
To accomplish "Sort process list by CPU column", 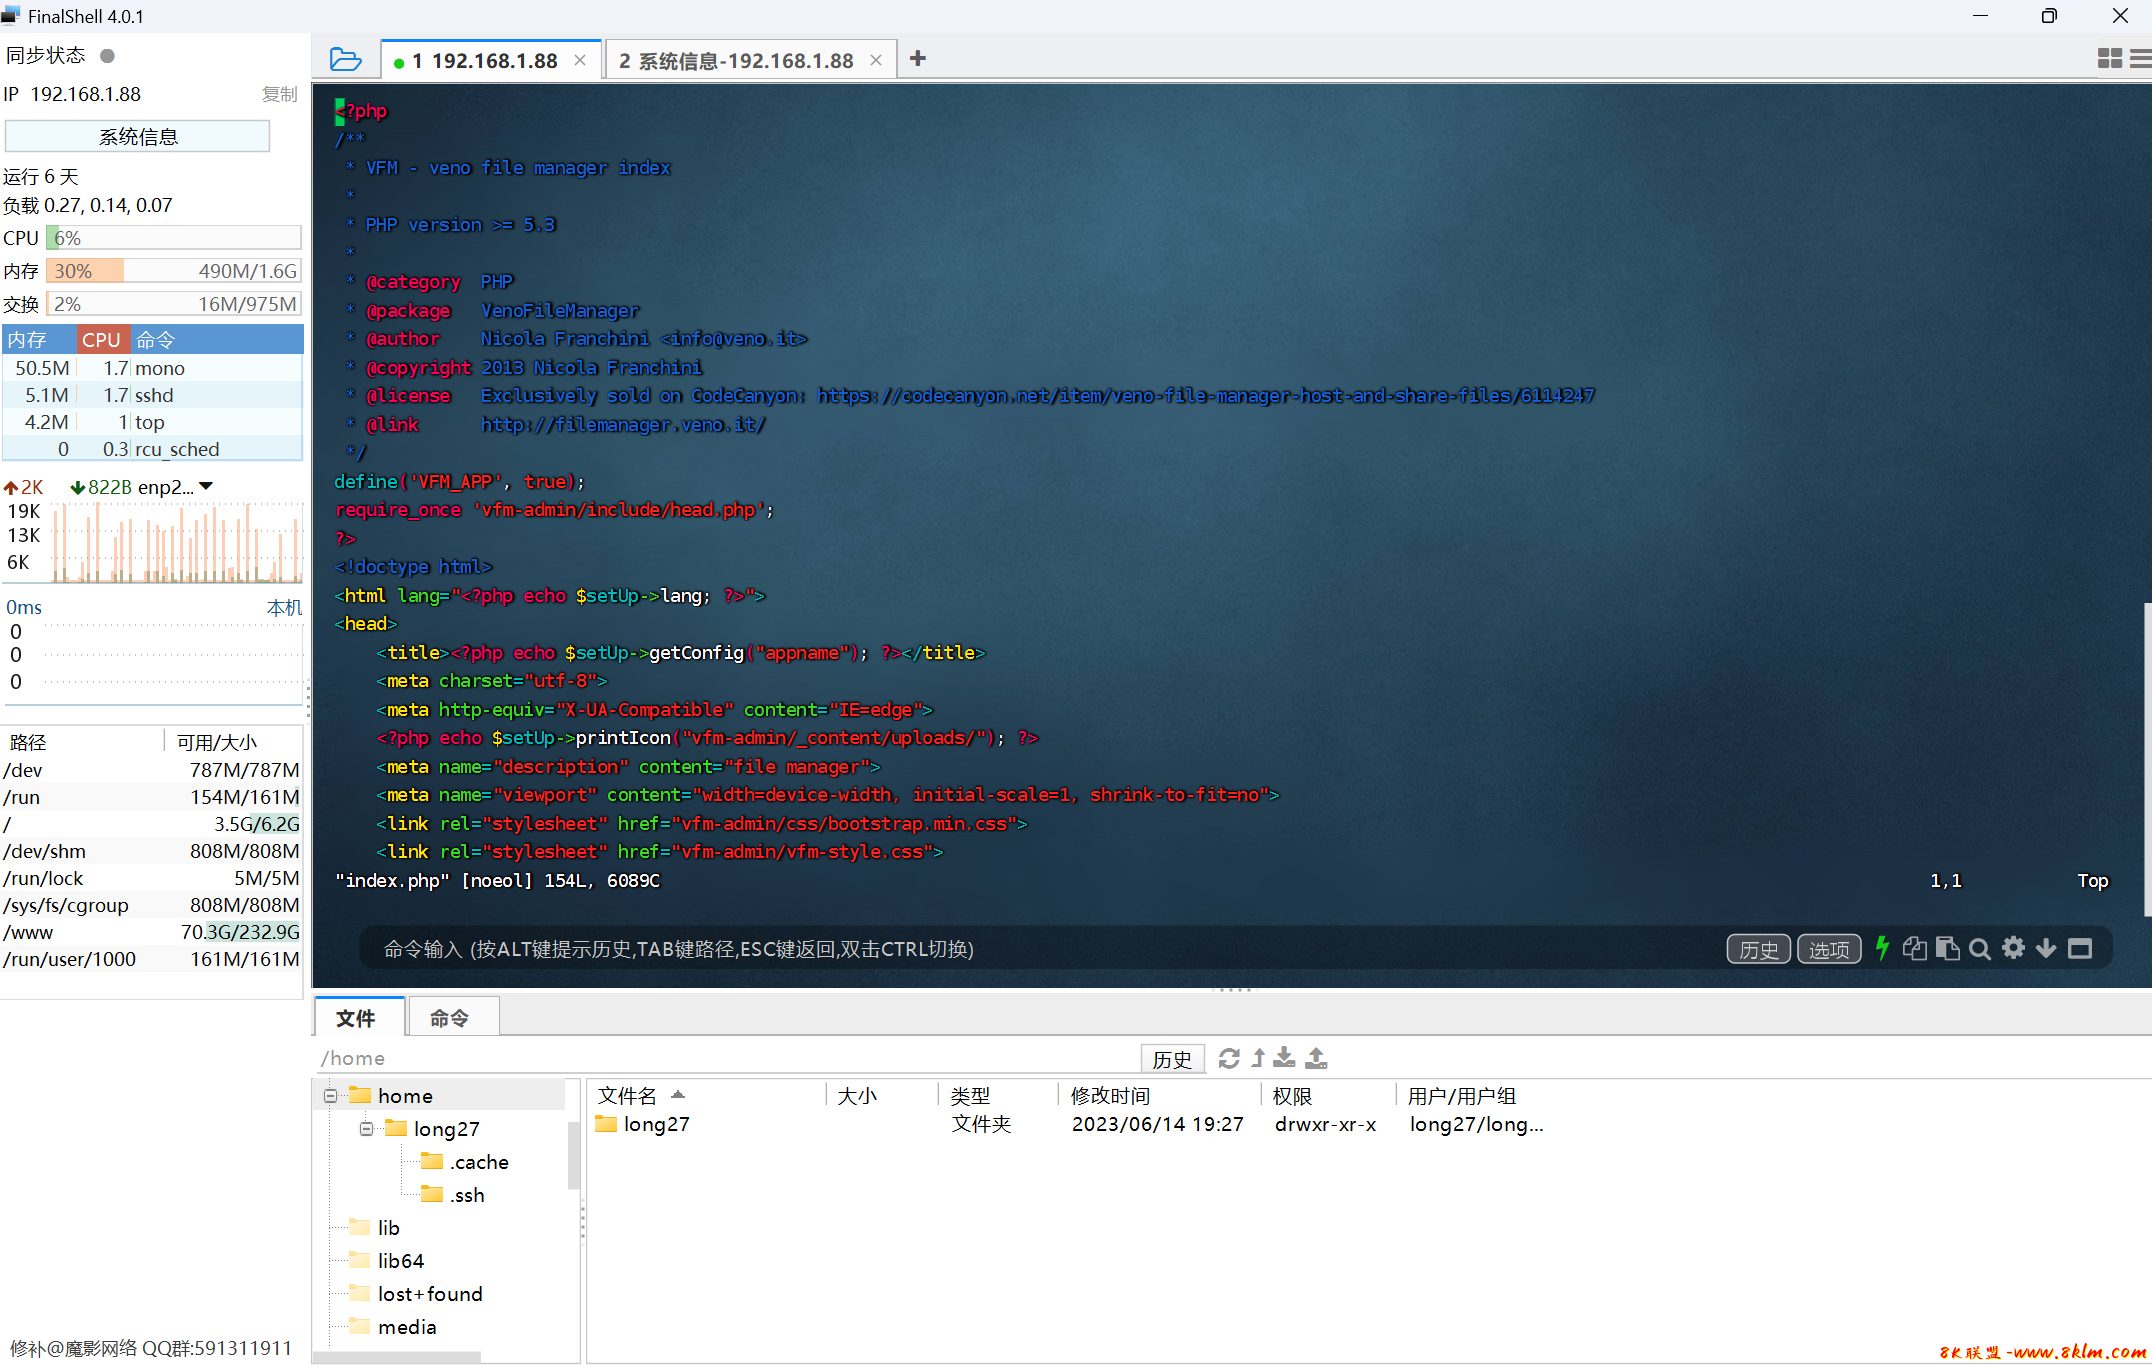I will [102, 340].
